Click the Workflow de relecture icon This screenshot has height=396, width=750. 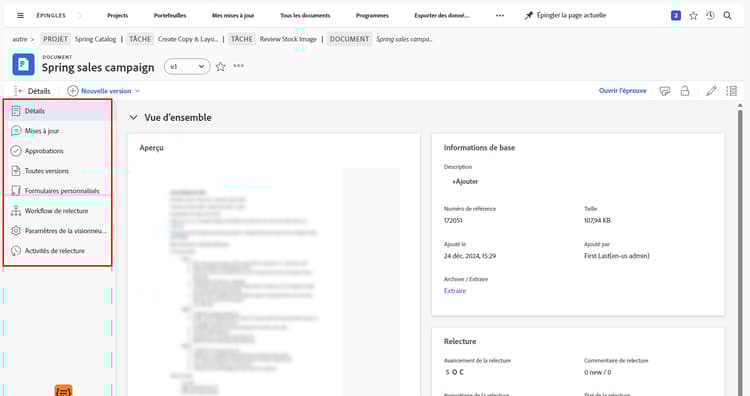16,210
